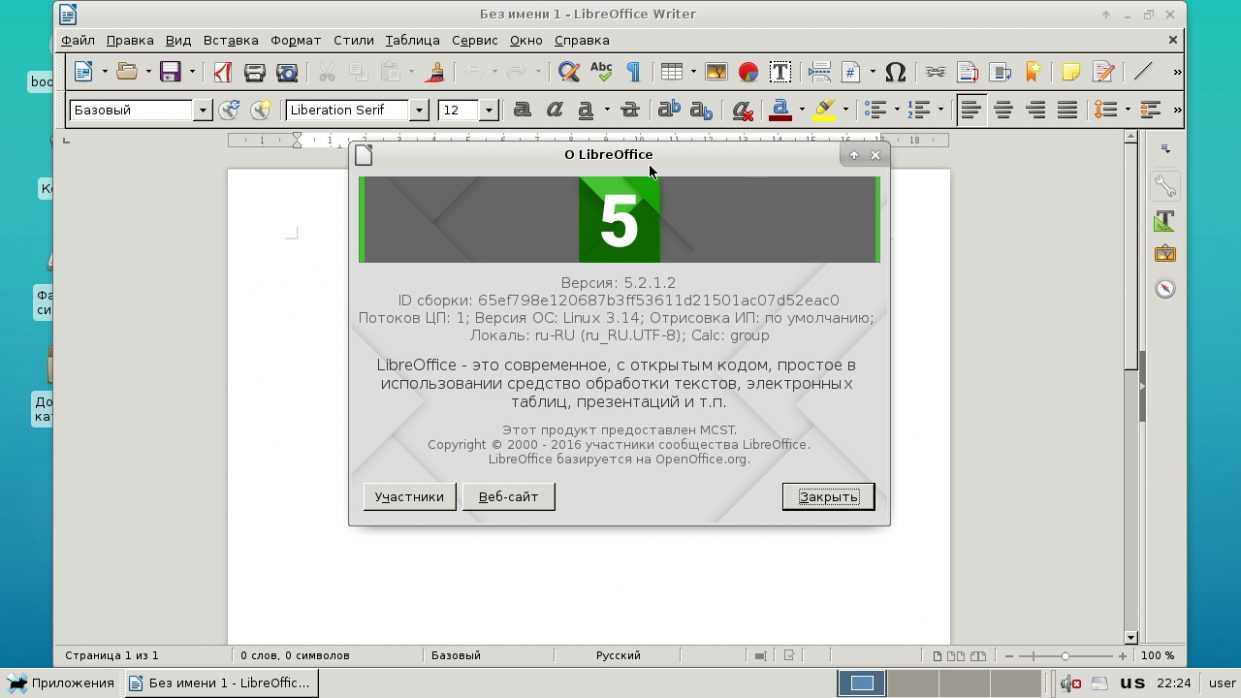The width and height of the screenshot is (1241, 698).
Task: Toggle Center Horizontally alignment
Action: pos(1003,110)
